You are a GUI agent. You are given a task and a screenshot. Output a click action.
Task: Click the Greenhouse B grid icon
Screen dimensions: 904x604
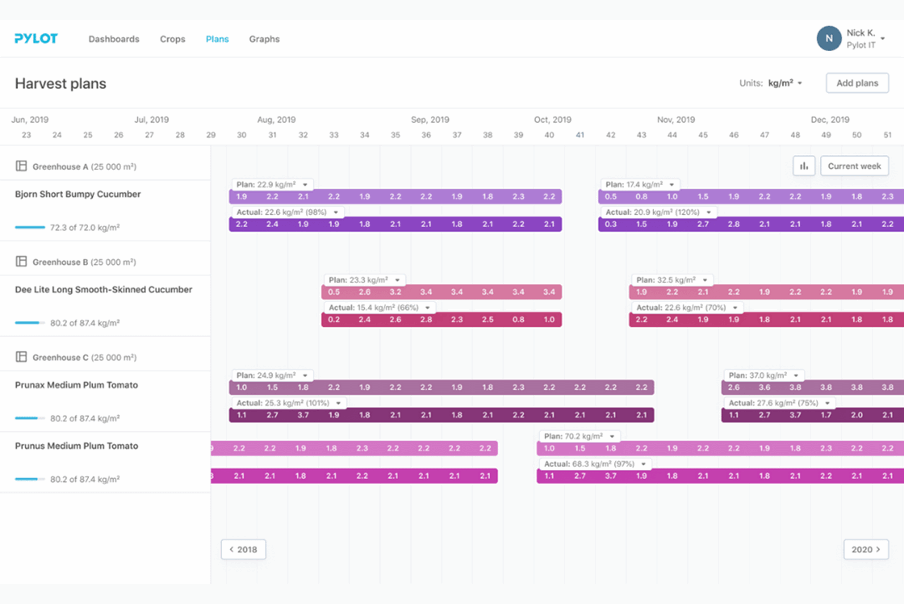(22, 262)
